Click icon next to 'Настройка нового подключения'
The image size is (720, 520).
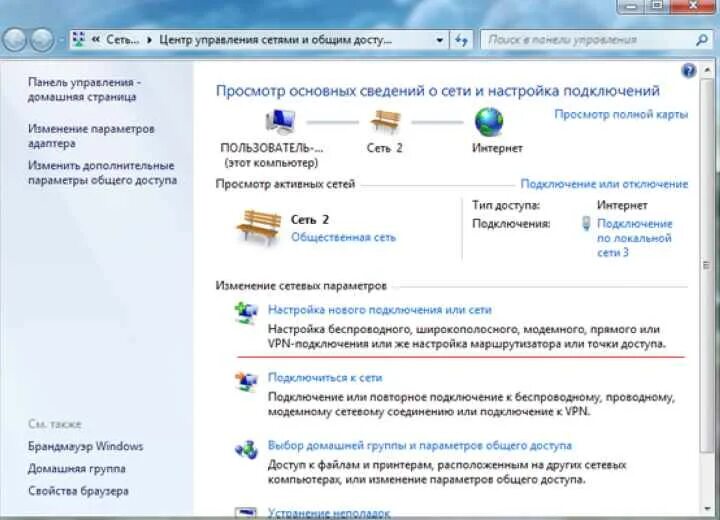point(246,313)
